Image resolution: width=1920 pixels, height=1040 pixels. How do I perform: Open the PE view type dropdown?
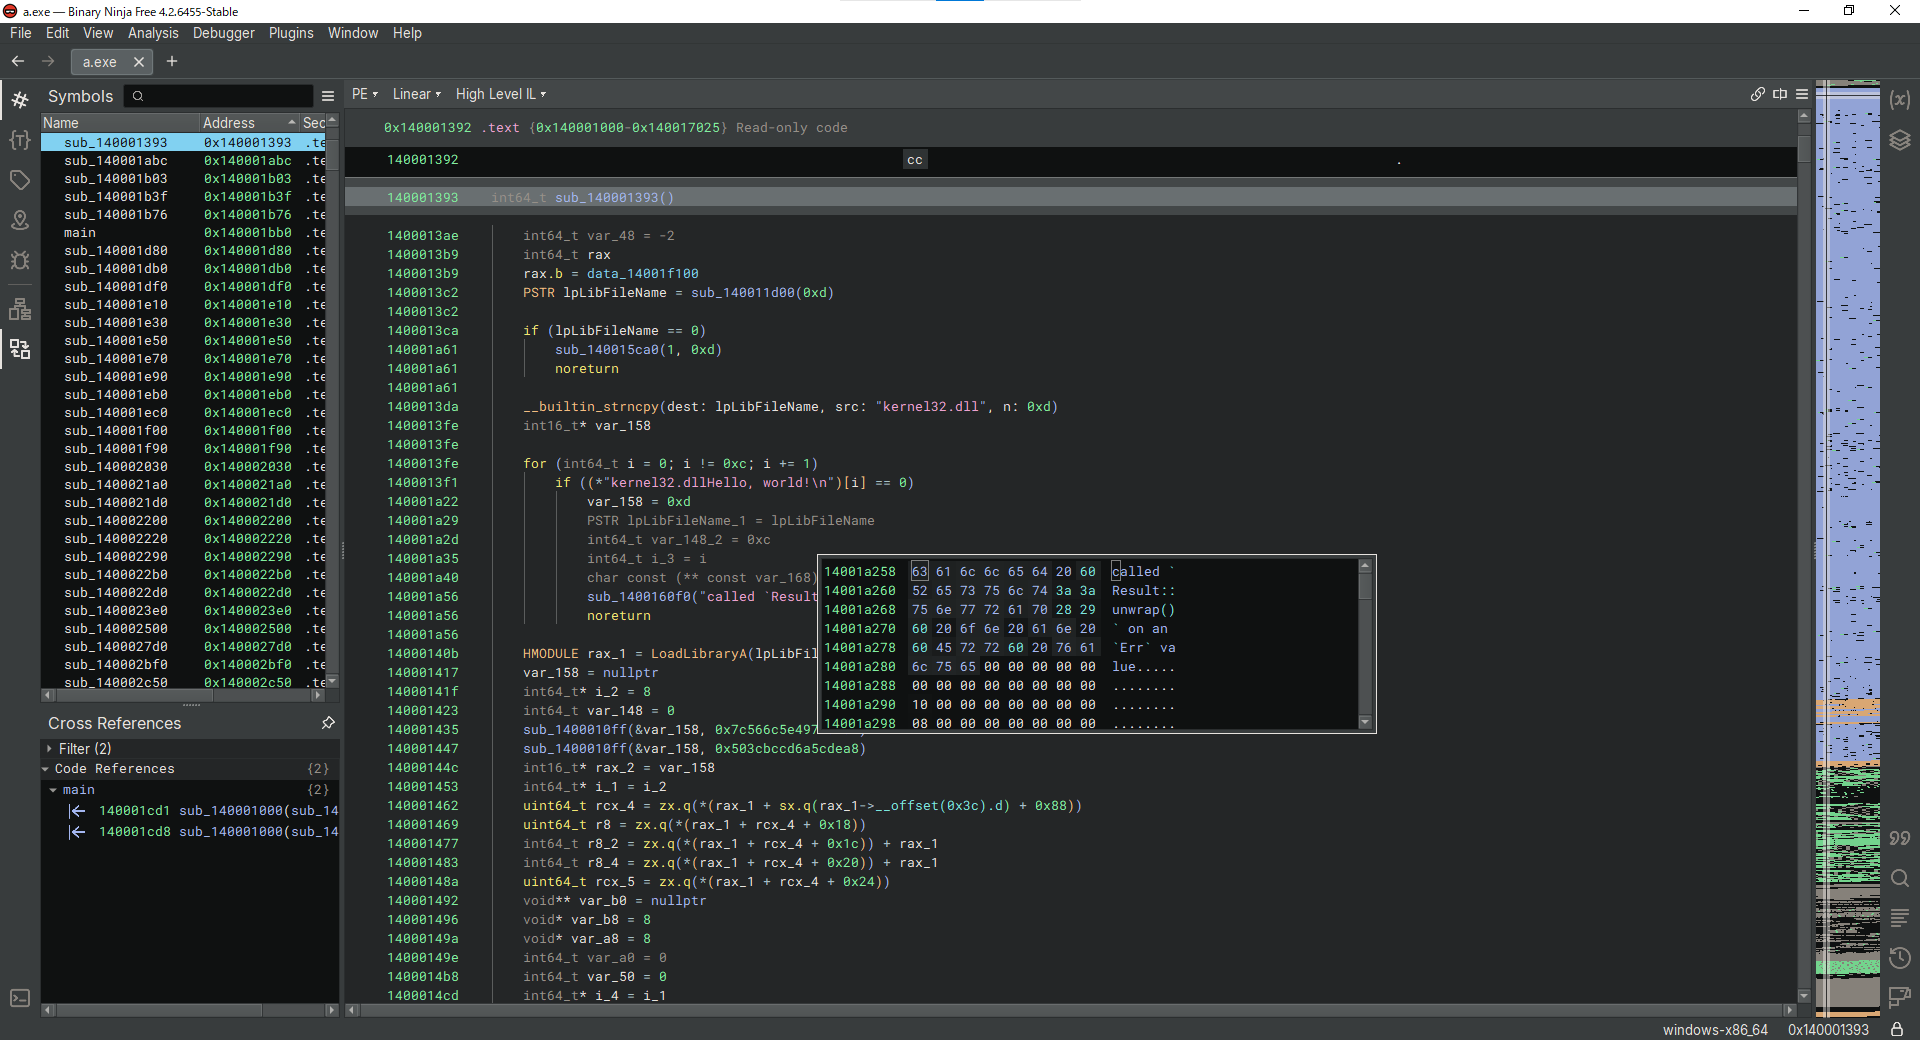tap(365, 94)
